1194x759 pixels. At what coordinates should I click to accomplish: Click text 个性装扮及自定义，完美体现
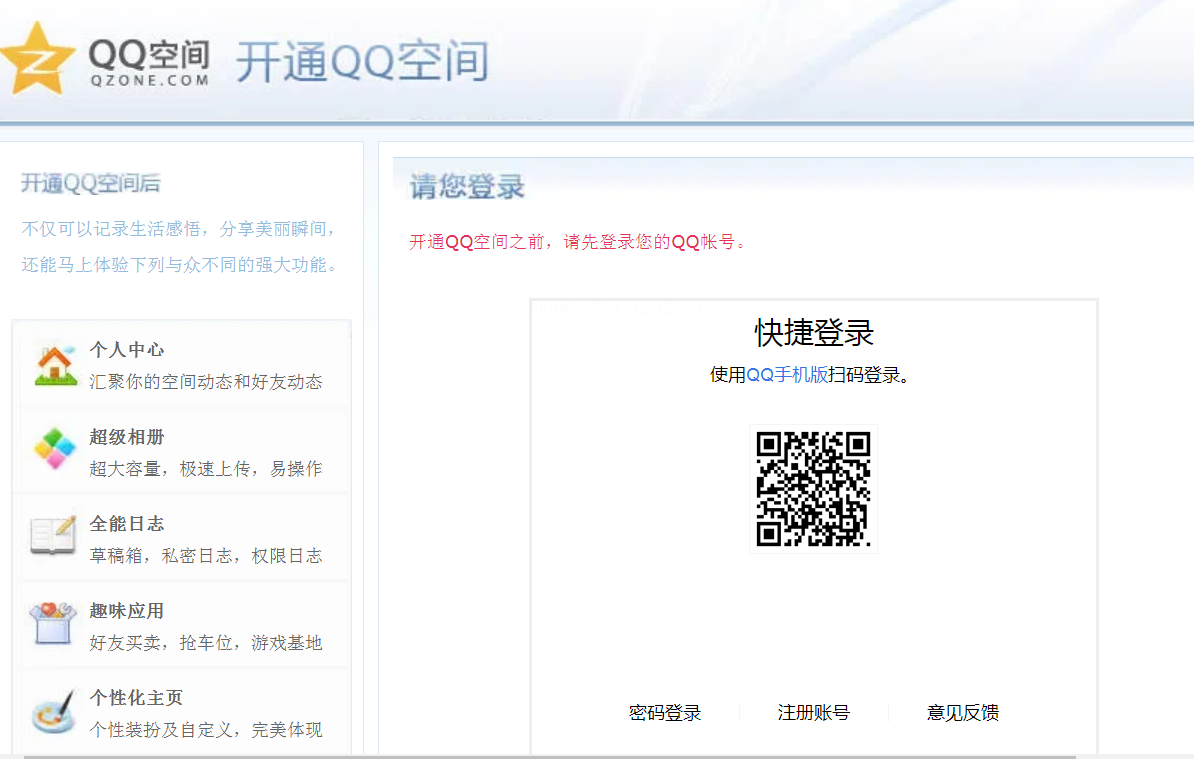[206, 729]
